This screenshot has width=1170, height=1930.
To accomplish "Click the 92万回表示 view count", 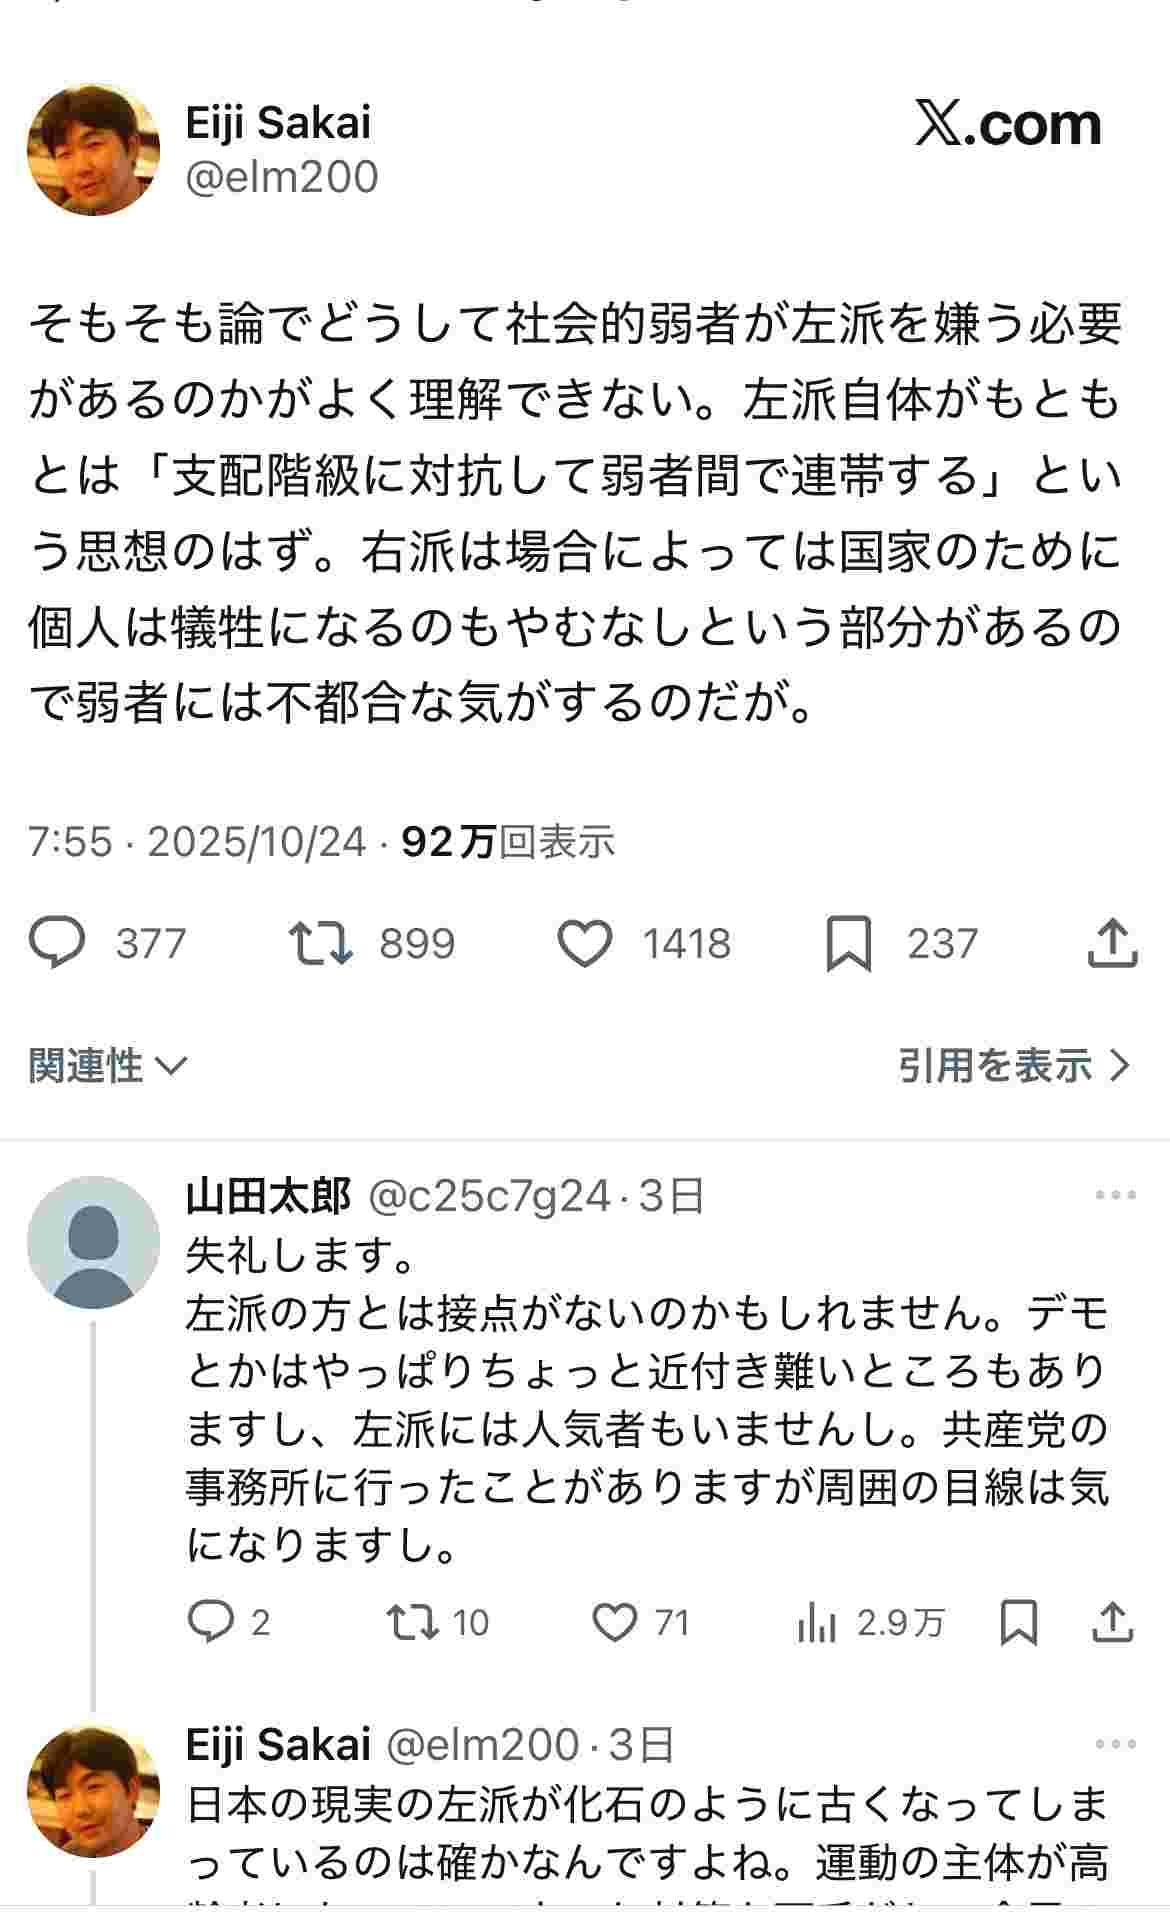I will tap(508, 842).
